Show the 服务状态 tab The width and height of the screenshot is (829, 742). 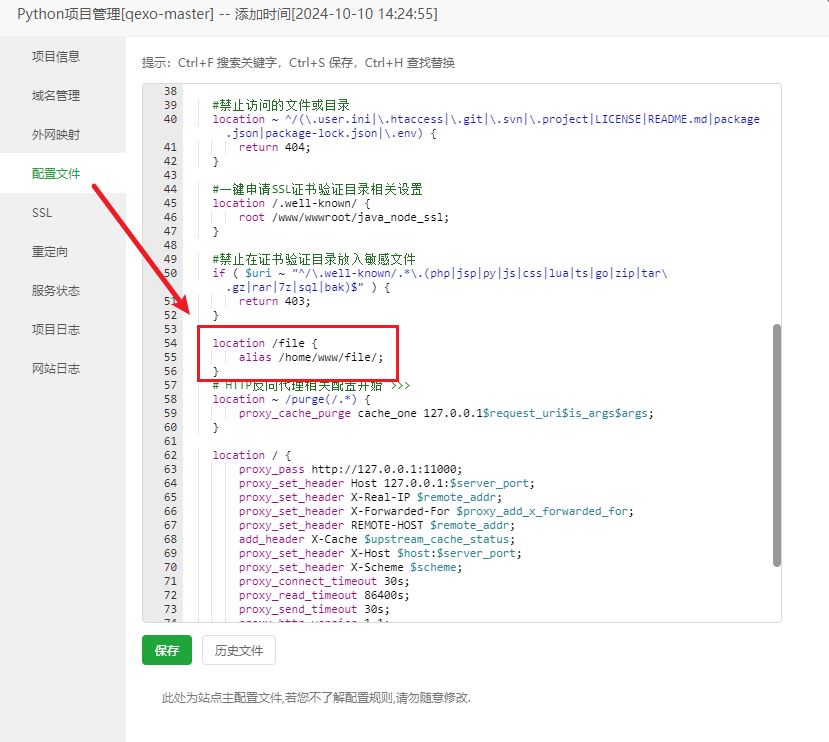56,291
